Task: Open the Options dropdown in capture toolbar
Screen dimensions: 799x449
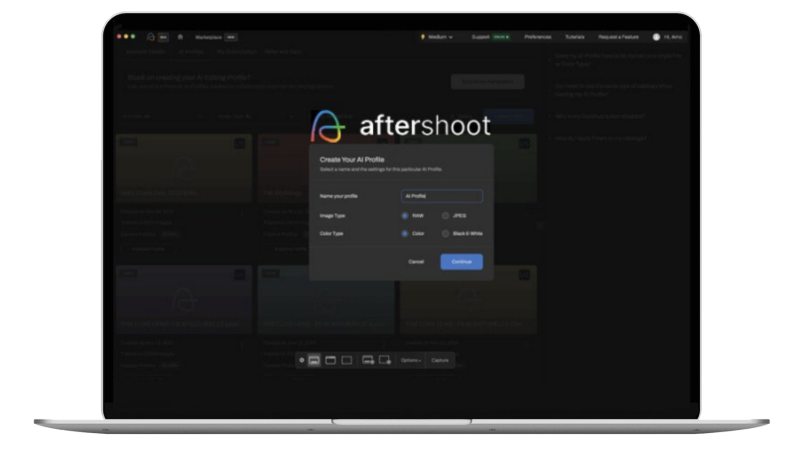Action: coord(411,360)
